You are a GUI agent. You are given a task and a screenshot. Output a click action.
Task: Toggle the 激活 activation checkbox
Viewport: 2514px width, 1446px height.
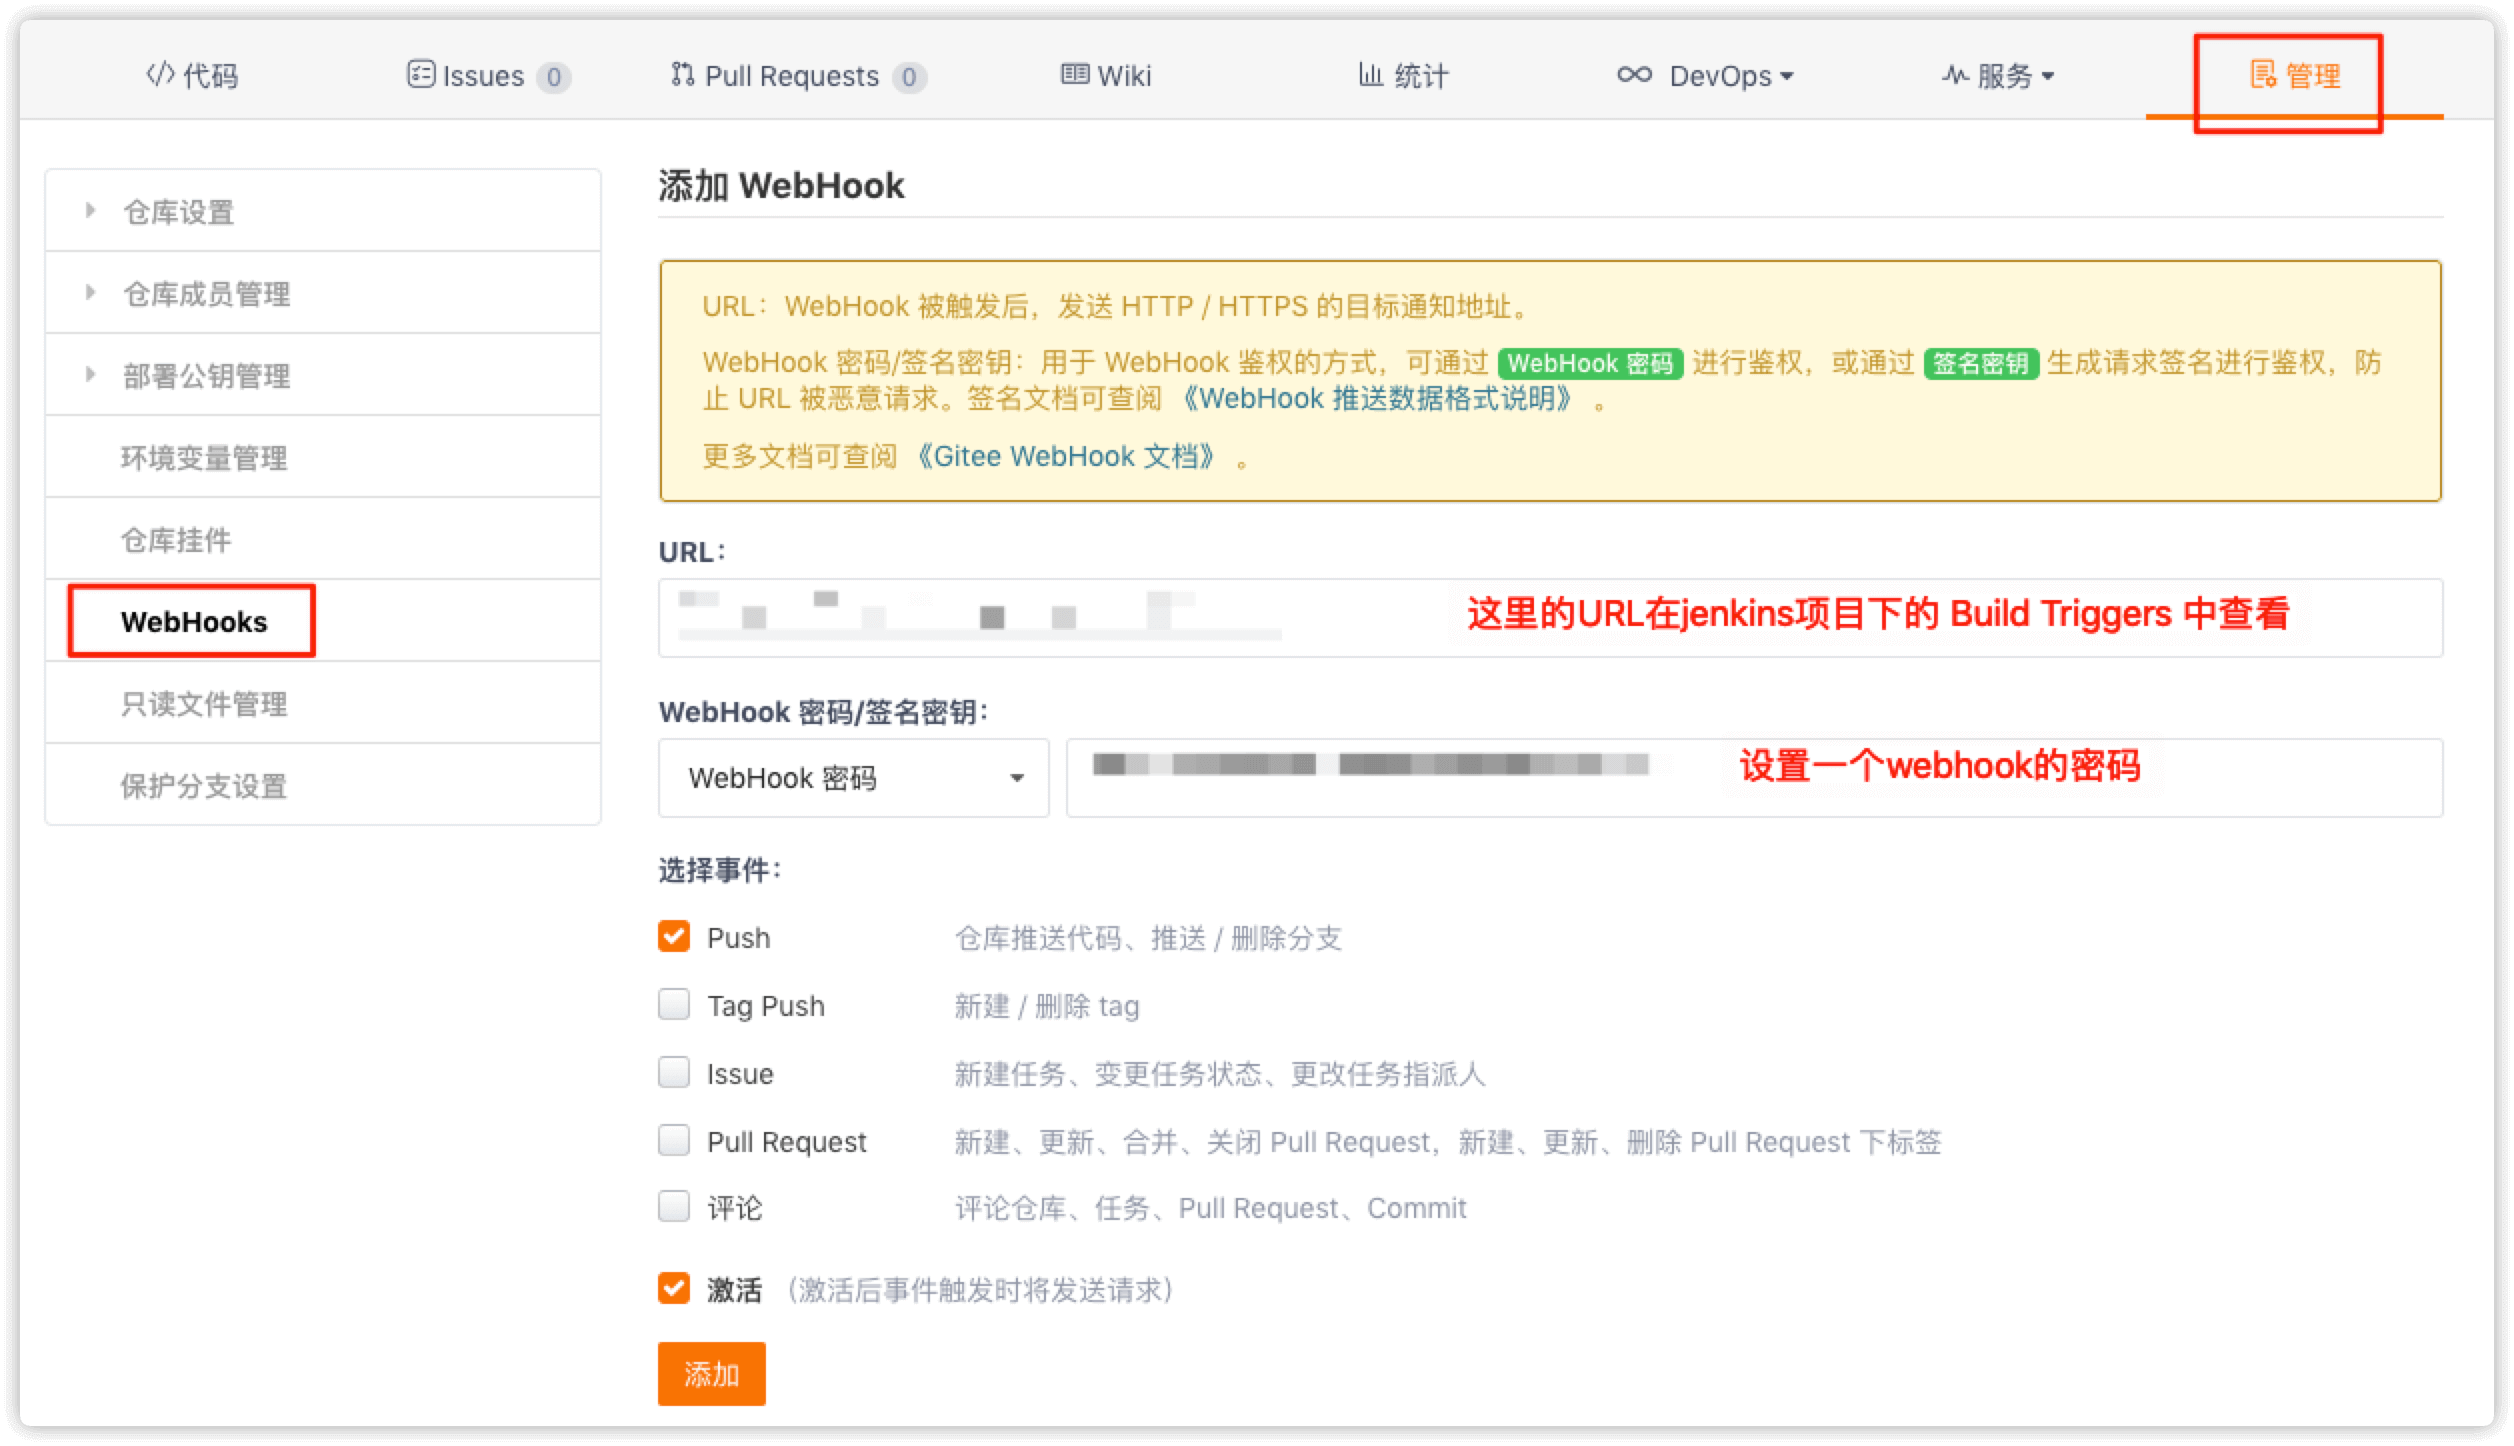tap(674, 1288)
